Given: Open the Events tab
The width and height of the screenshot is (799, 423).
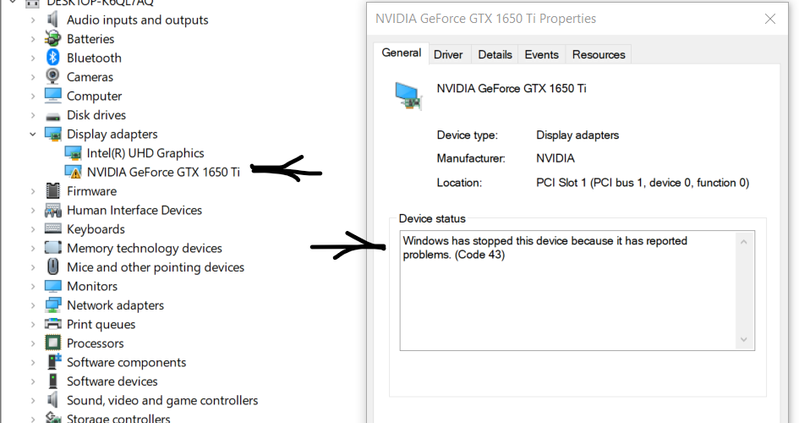Looking at the screenshot, I should tap(542, 55).
